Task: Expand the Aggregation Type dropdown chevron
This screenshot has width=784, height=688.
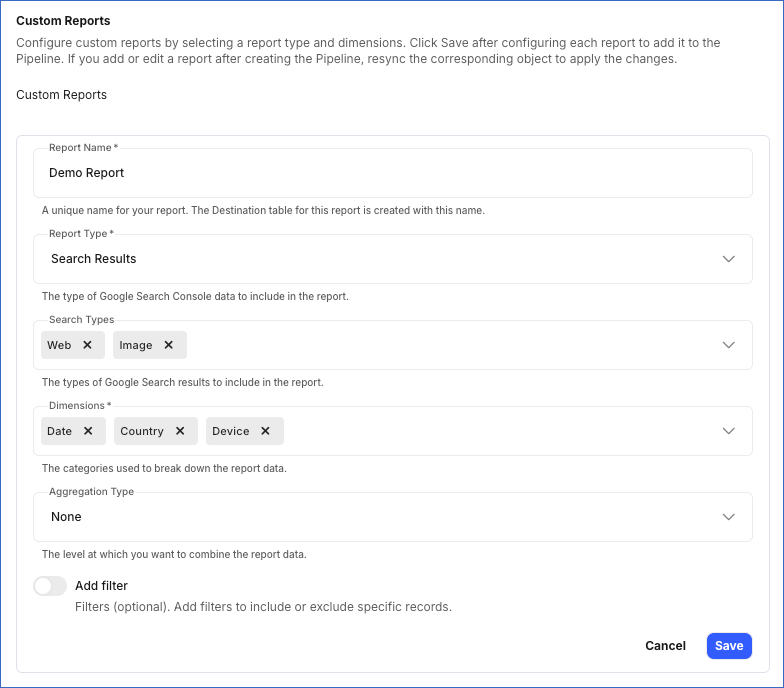Action: coord(728,517)
